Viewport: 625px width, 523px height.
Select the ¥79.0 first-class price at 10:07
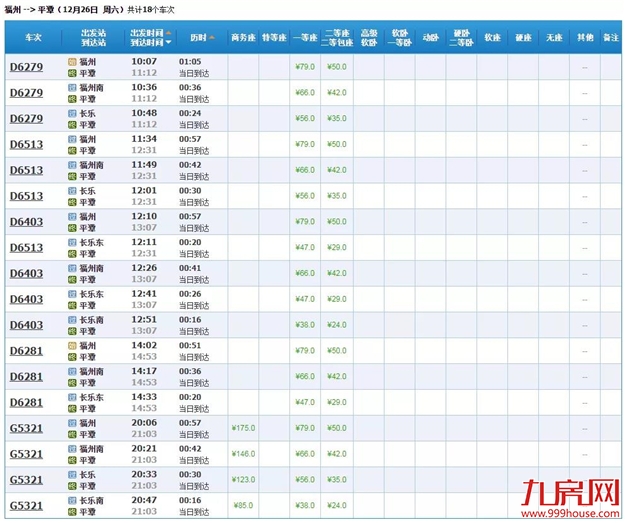point(305,67)
